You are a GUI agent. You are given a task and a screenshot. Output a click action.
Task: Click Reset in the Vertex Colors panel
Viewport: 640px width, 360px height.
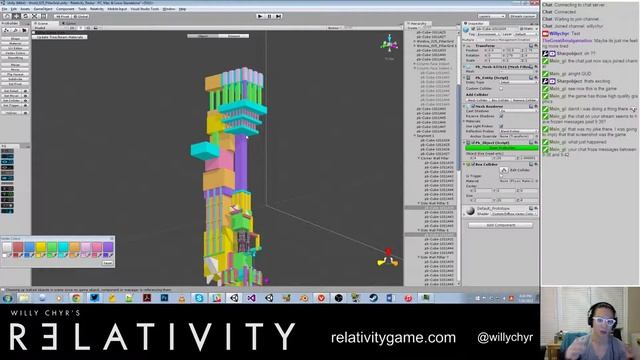tap(107, 263)
